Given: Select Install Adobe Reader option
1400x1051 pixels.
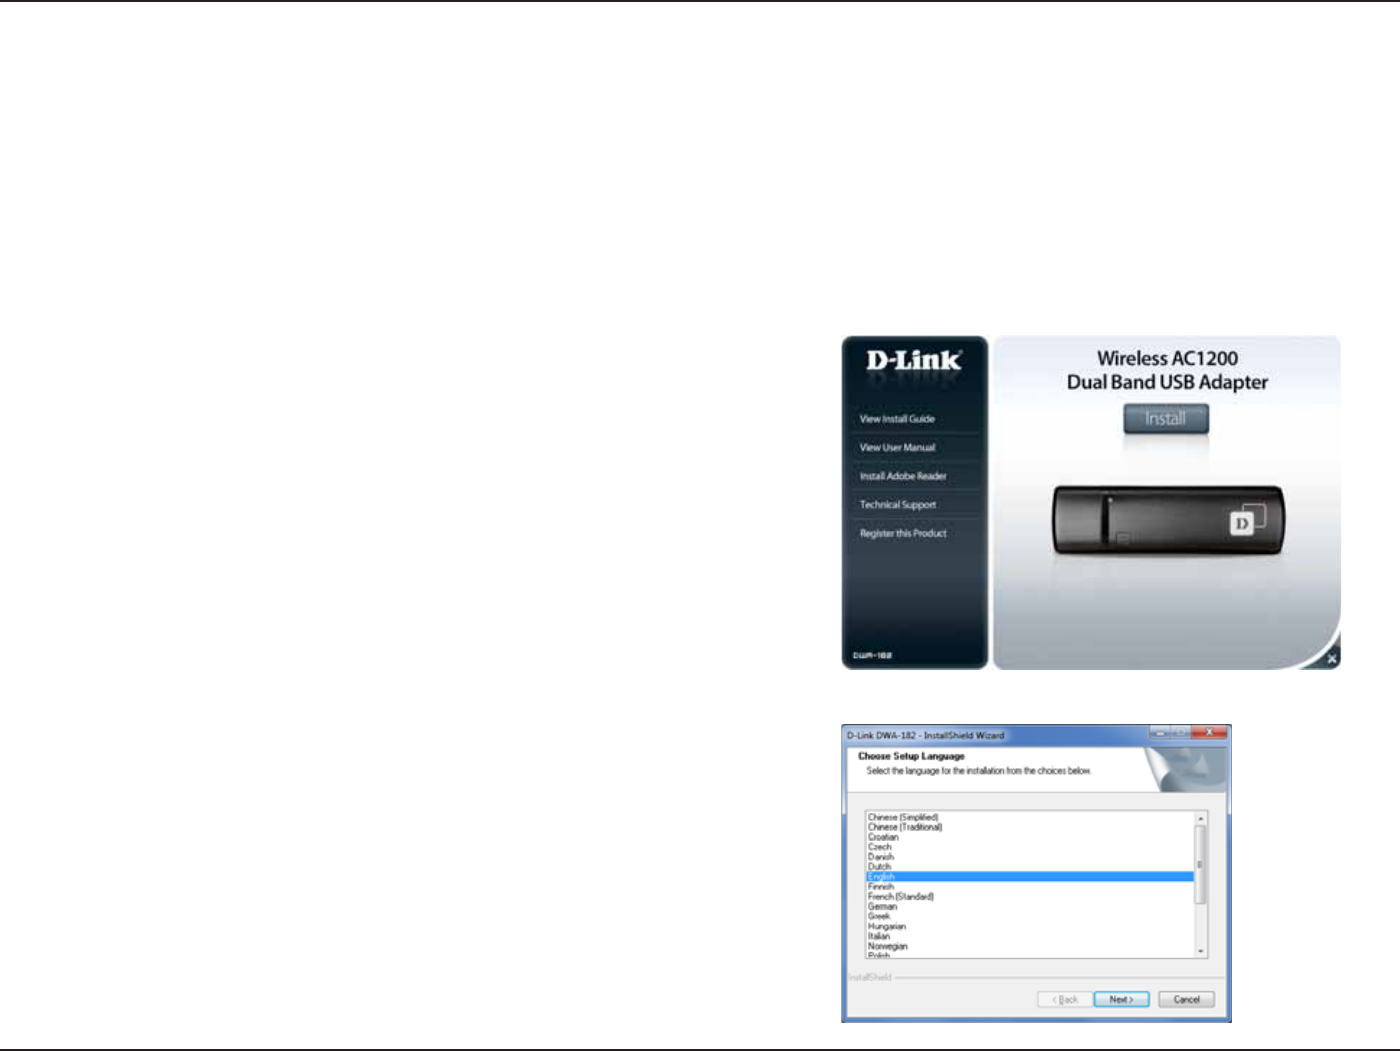Looking at the screenshot, I should coord(903,476).
